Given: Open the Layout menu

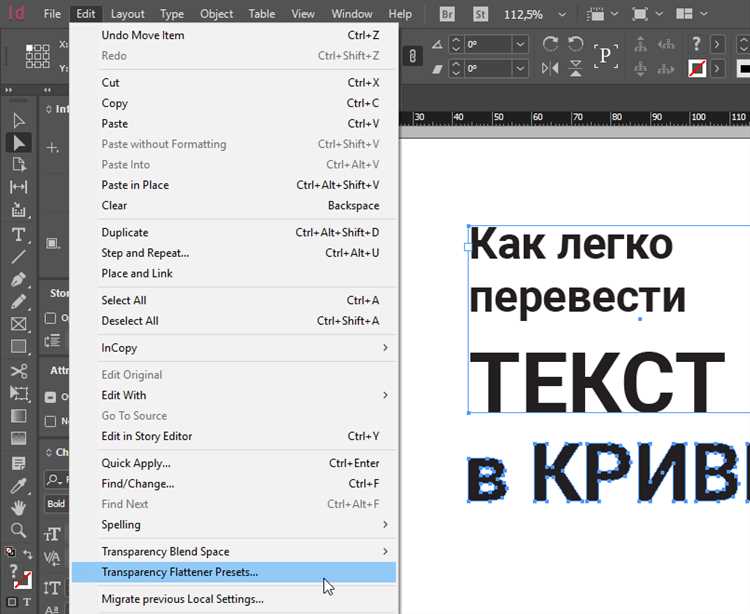Looking at the screenshot, I should tap(127, 15).
